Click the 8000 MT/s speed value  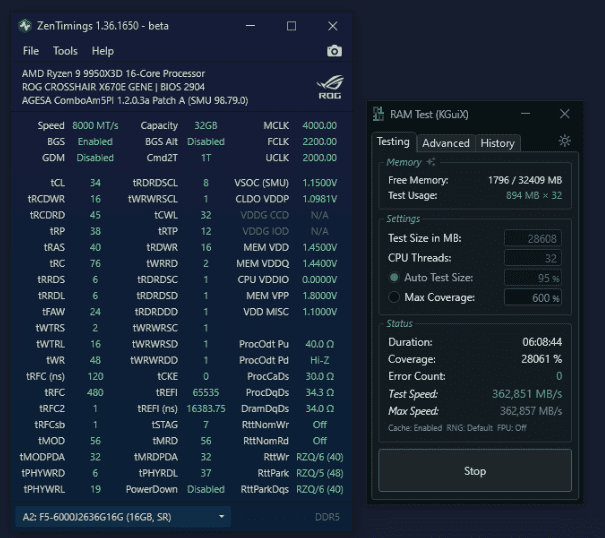[x=95, y=126]
